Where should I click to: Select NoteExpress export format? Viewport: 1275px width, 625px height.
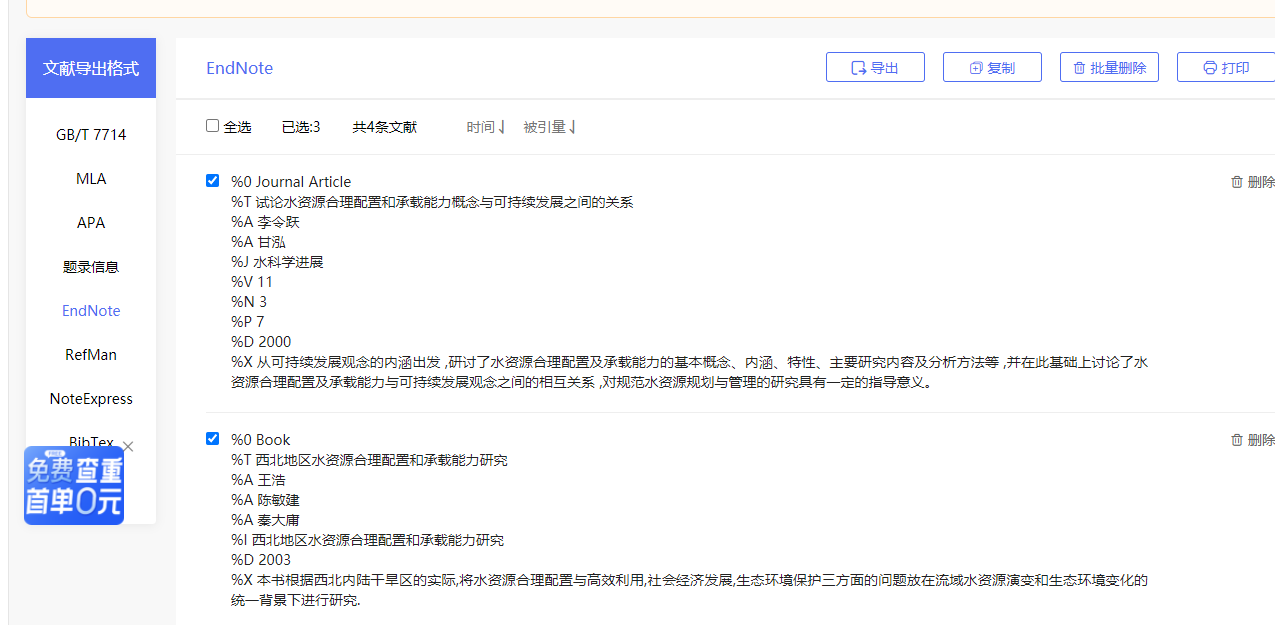(x=91, y=399)
